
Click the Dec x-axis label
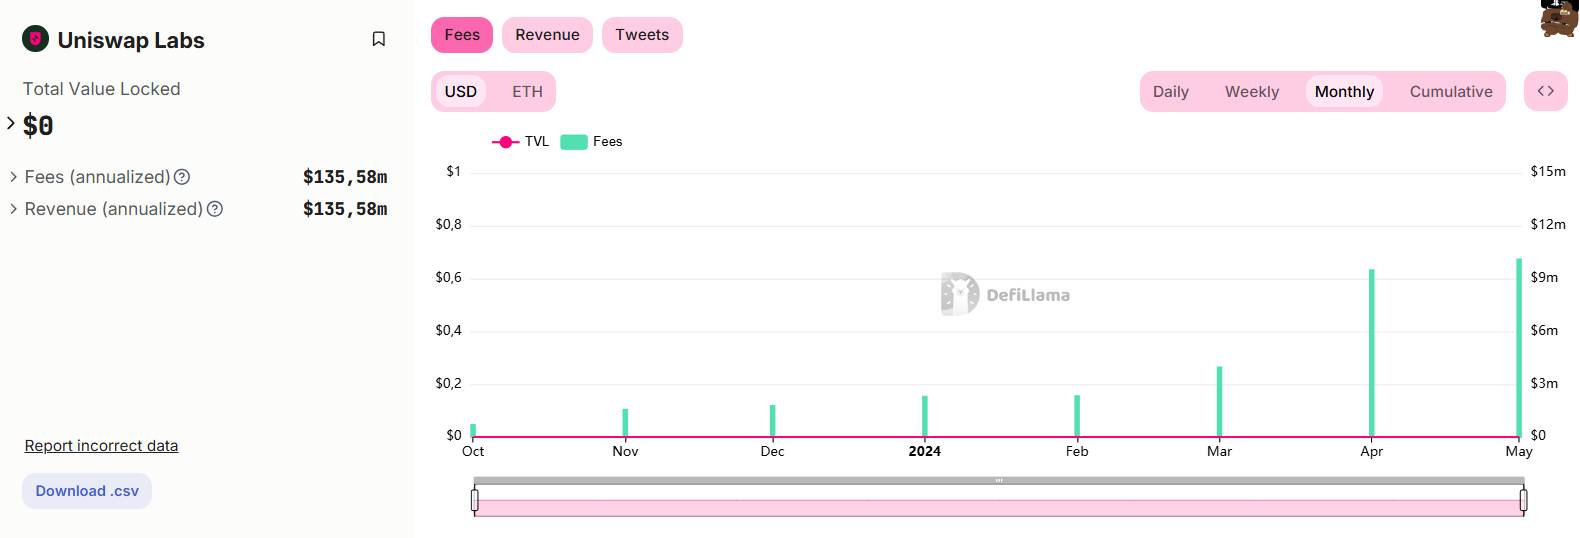coord(773,451)
